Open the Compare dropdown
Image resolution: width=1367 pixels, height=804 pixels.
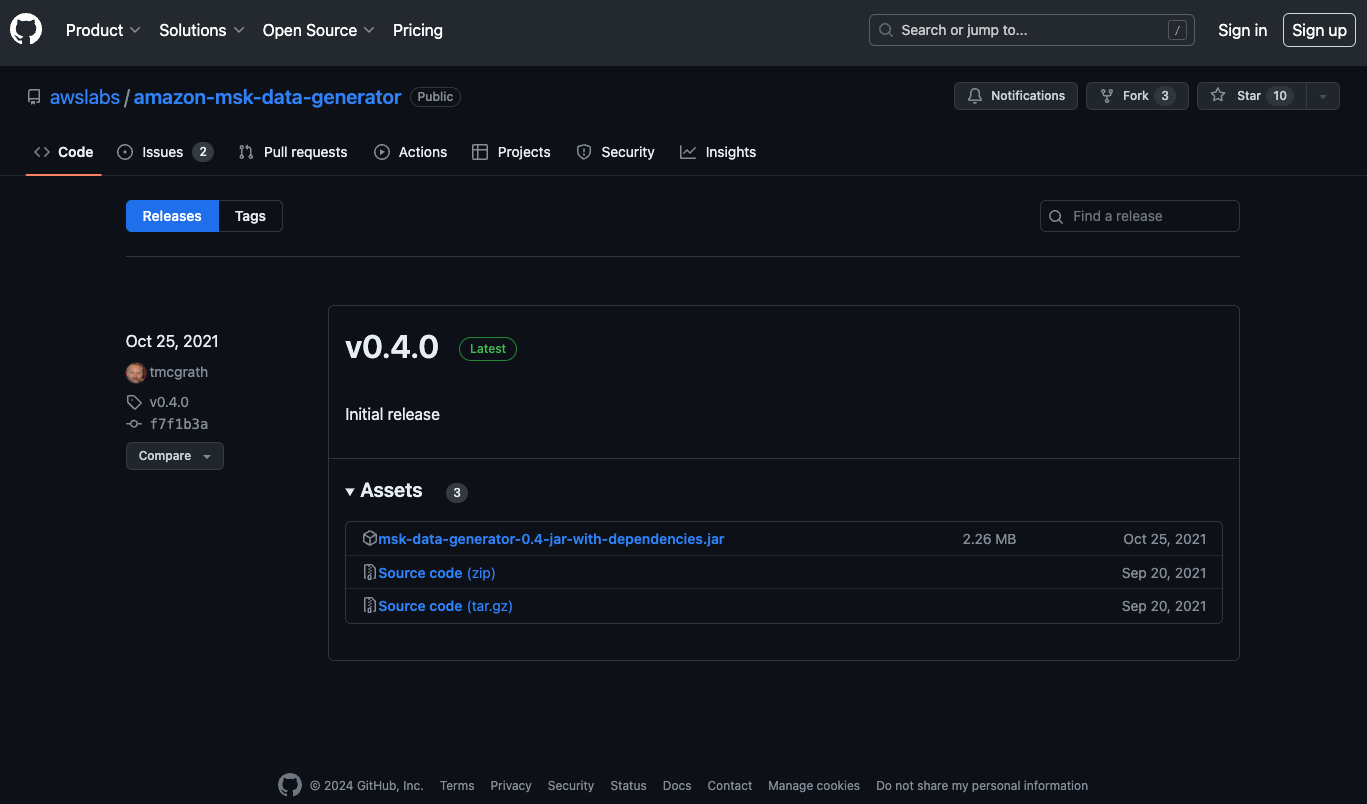click(174, 455)
